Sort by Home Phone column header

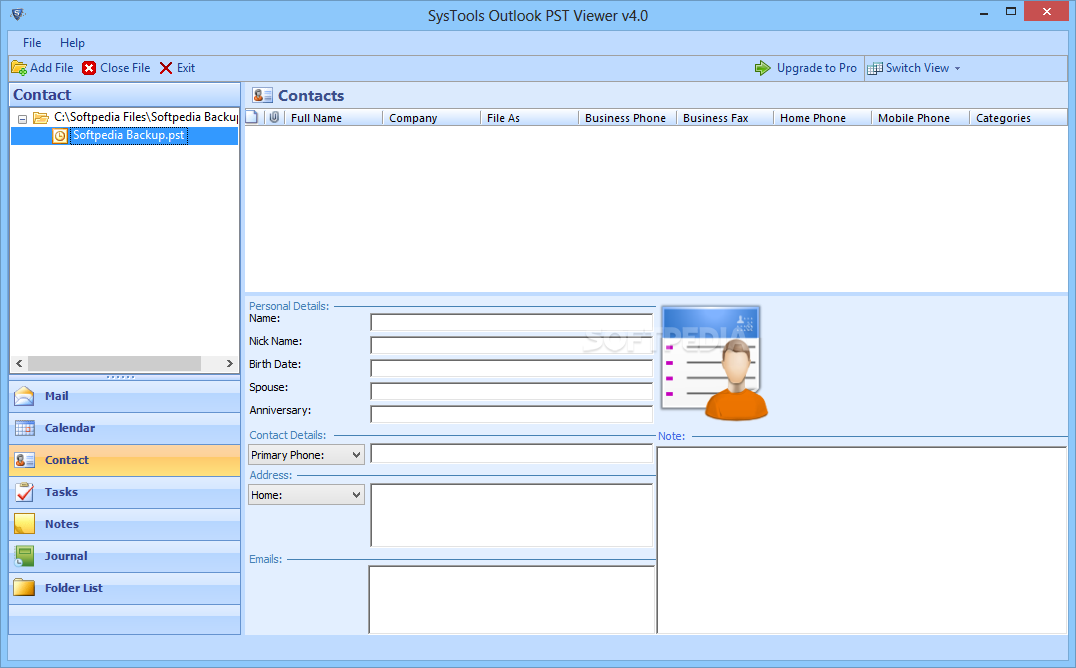823,118
